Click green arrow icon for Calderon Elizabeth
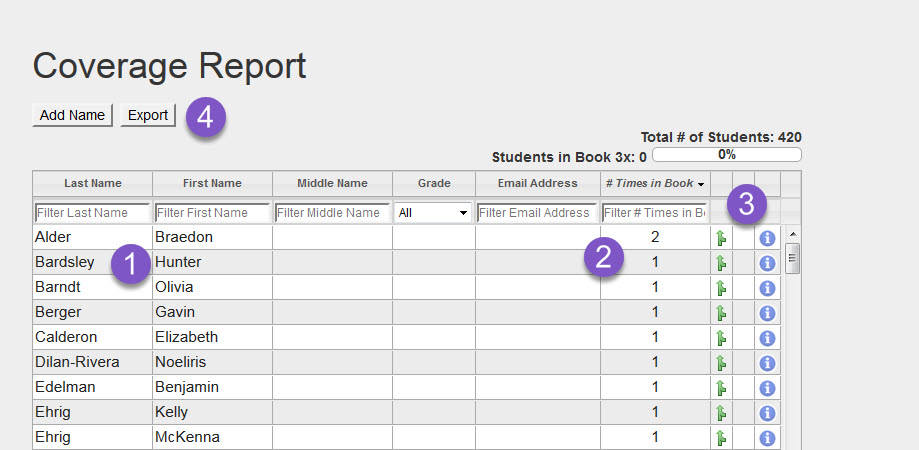919x450 pixels. [721, 338]
